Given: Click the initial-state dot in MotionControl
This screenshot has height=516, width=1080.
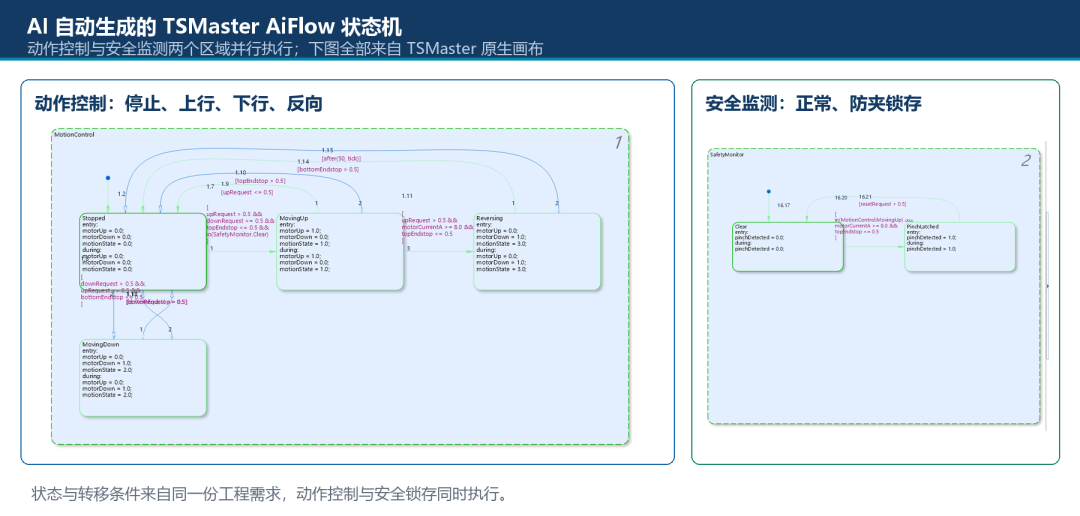Looking at the screenshot, I should (x=107, y=178).
